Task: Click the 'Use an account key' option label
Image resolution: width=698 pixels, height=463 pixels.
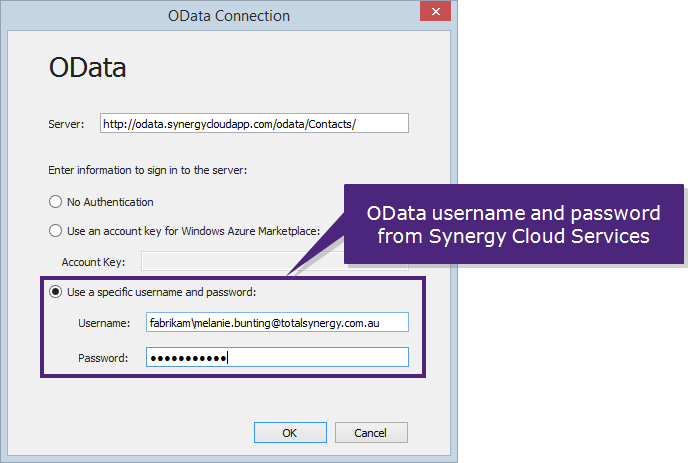Action: 193,231
